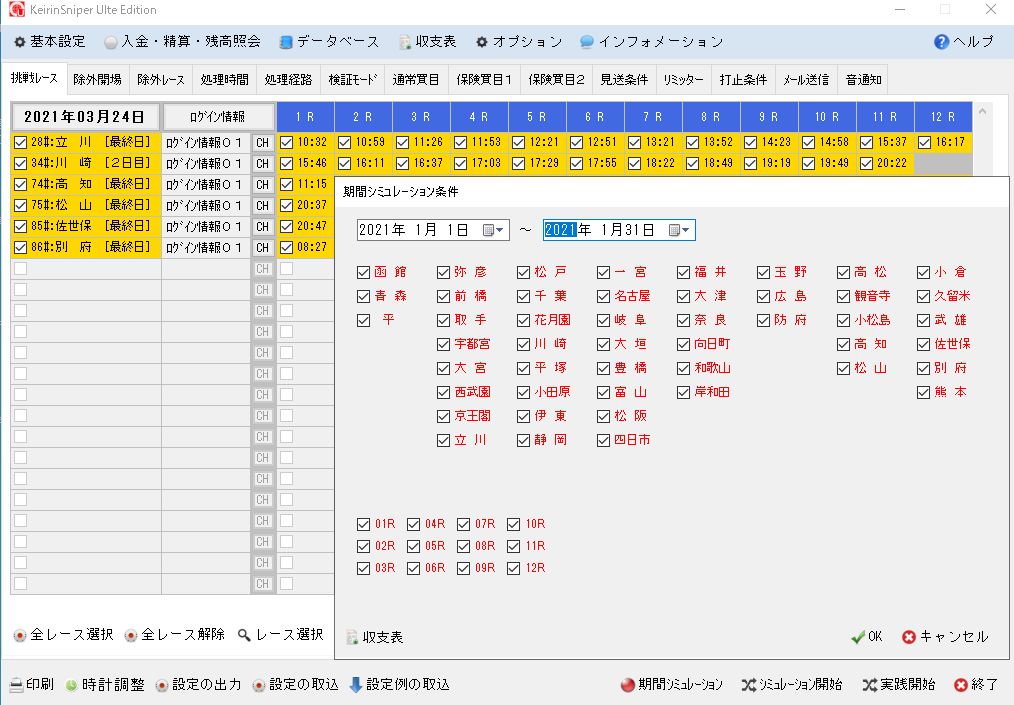This screenshot has height=705, width=1014.
Task: Click the 設定の取込 icon
Action: pyautogui.click(x=259, y=685)
